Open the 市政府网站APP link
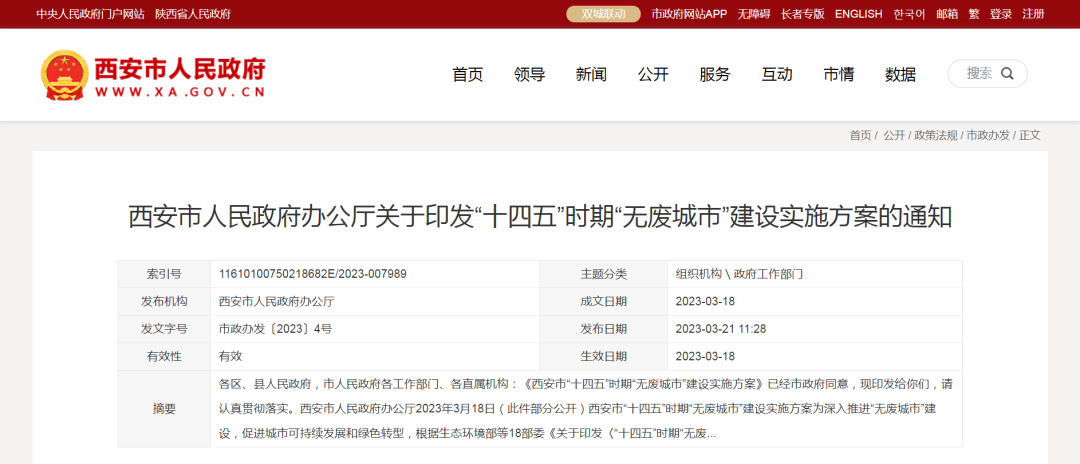Screen dimensions: 1080x464 689,14
